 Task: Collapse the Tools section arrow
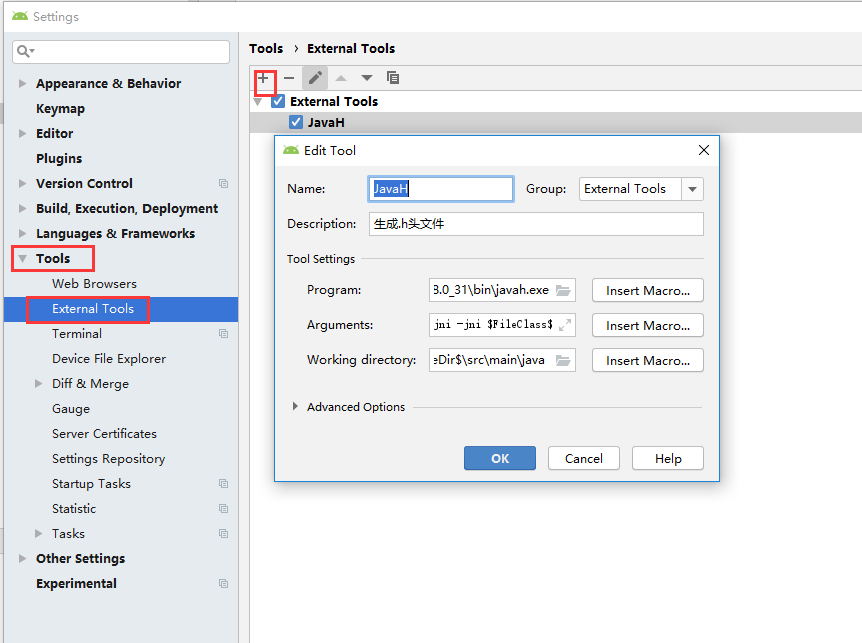point(23,259)
